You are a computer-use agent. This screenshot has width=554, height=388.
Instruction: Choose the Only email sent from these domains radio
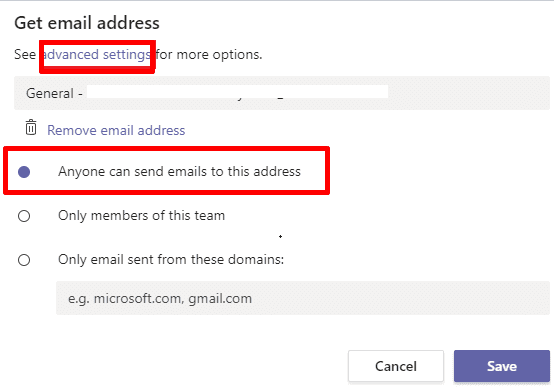(24, 260)
